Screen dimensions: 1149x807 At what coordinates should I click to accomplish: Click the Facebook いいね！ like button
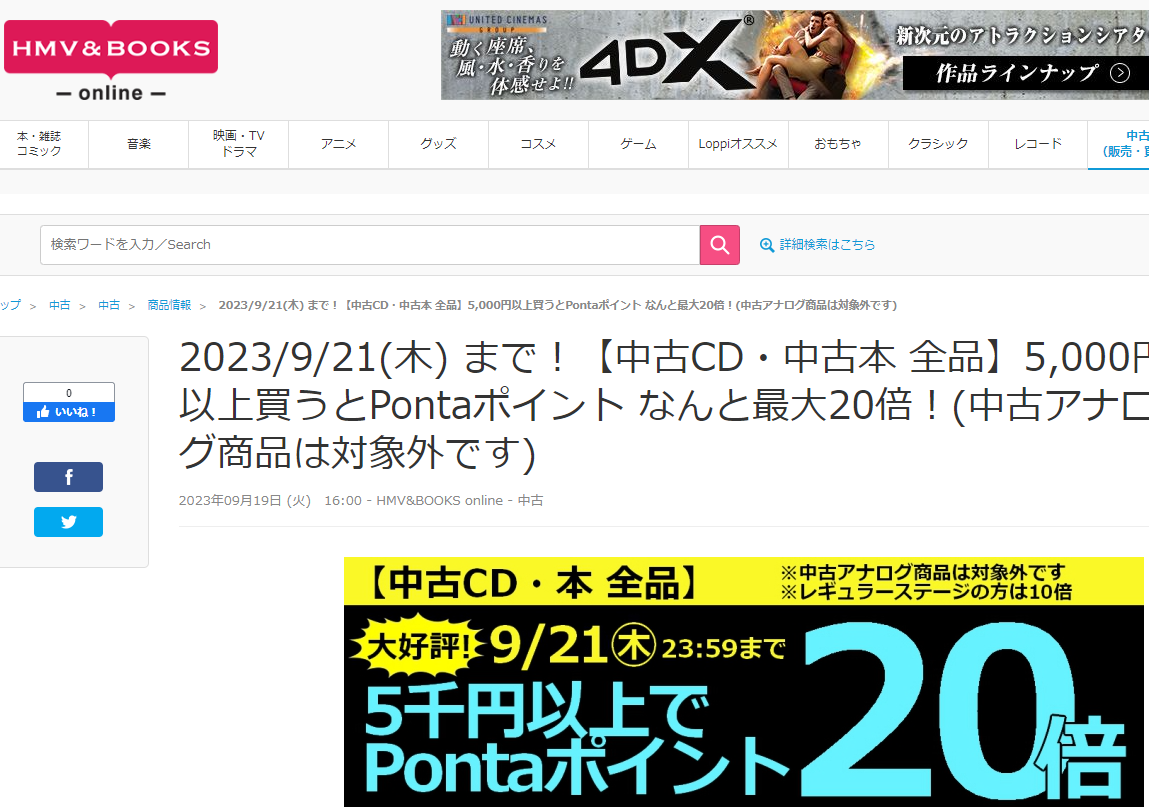(69, 412)
